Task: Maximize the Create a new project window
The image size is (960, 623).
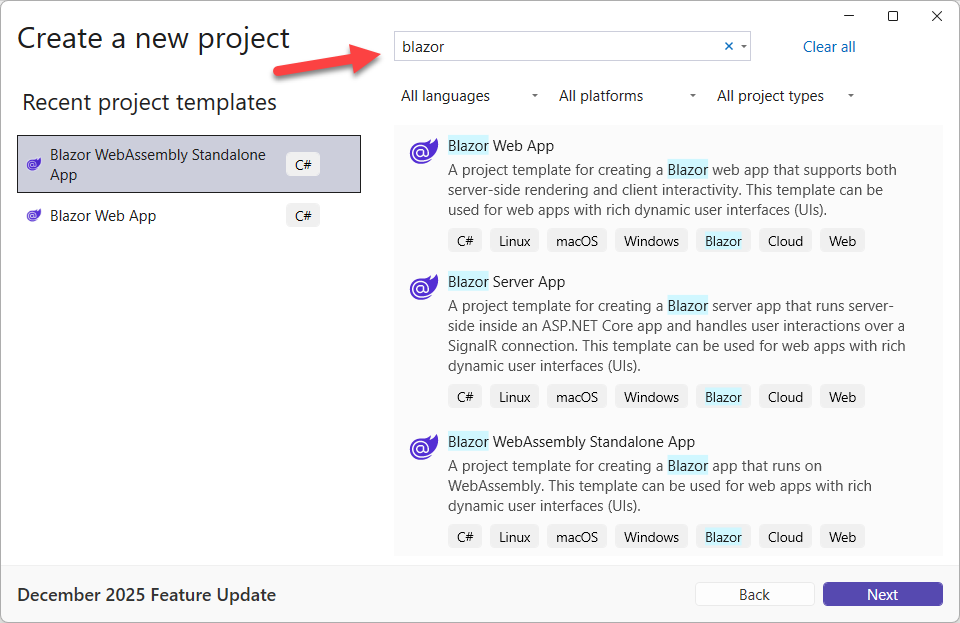Action: (x=893, y=16)
